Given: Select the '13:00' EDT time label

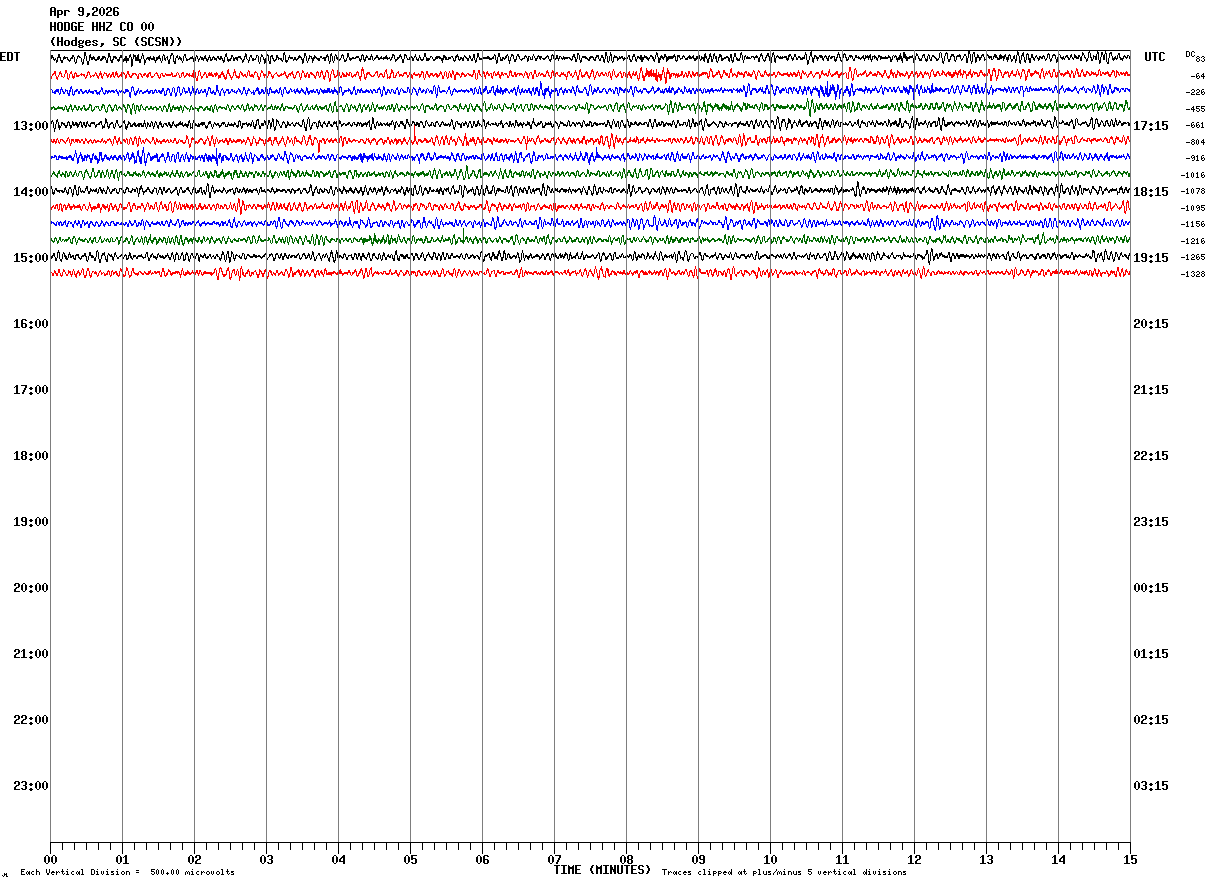Looking at the screenshot, I should 31,126.
